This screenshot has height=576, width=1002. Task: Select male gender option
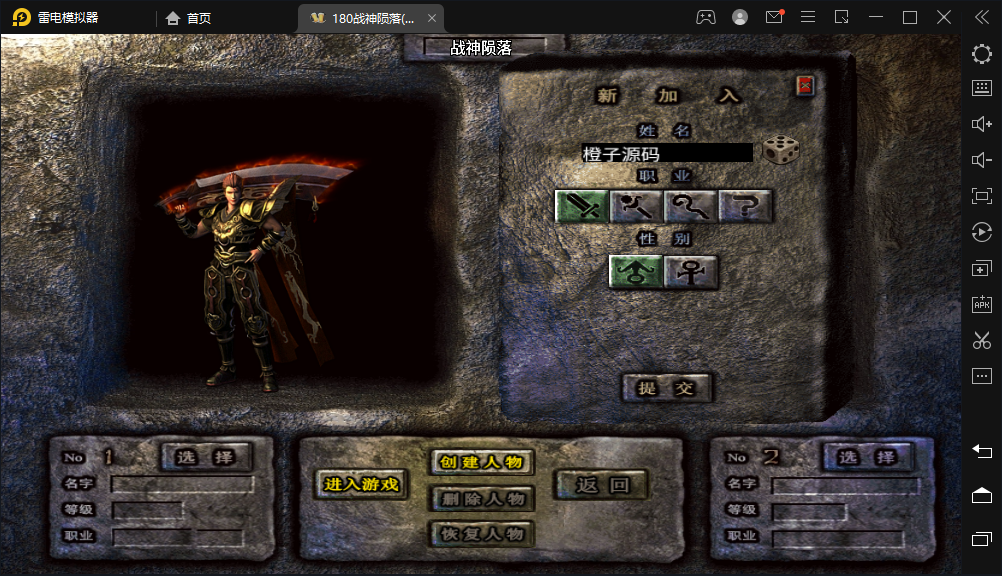pos(636,272)
